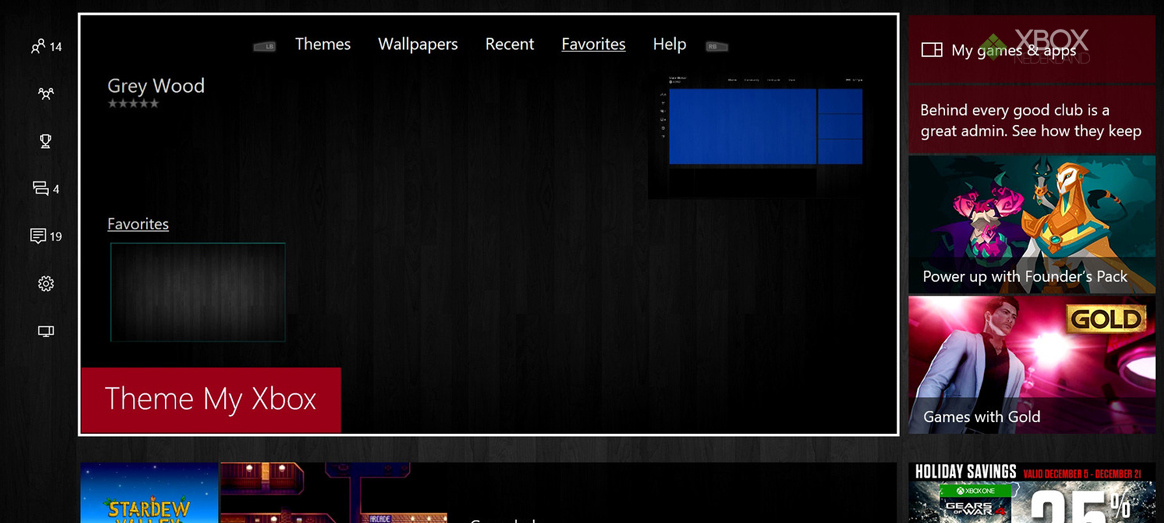The image size is (1164, 523).
Task: Open the Settings gear icon
Action: point(45,283)
